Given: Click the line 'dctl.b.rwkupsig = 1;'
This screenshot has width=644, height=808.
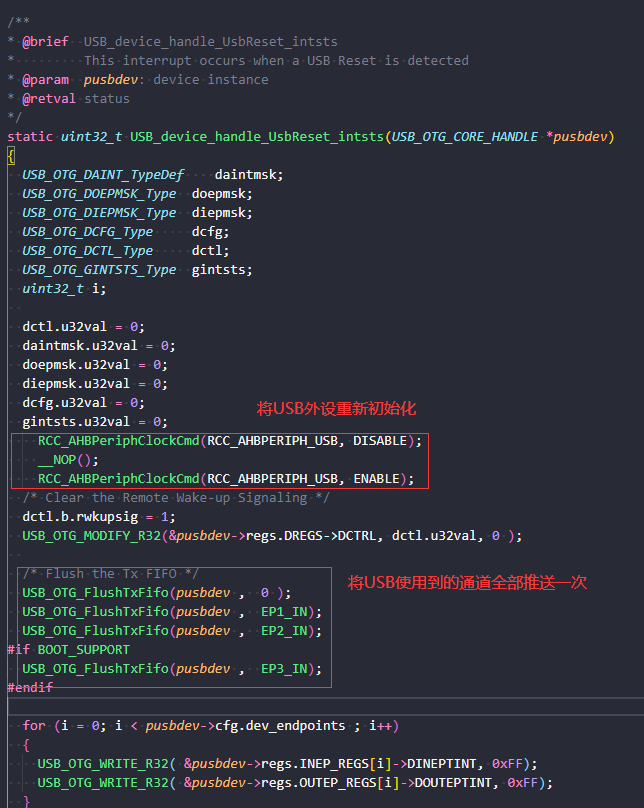Looking at the screenshot, I should pos(99,517).
